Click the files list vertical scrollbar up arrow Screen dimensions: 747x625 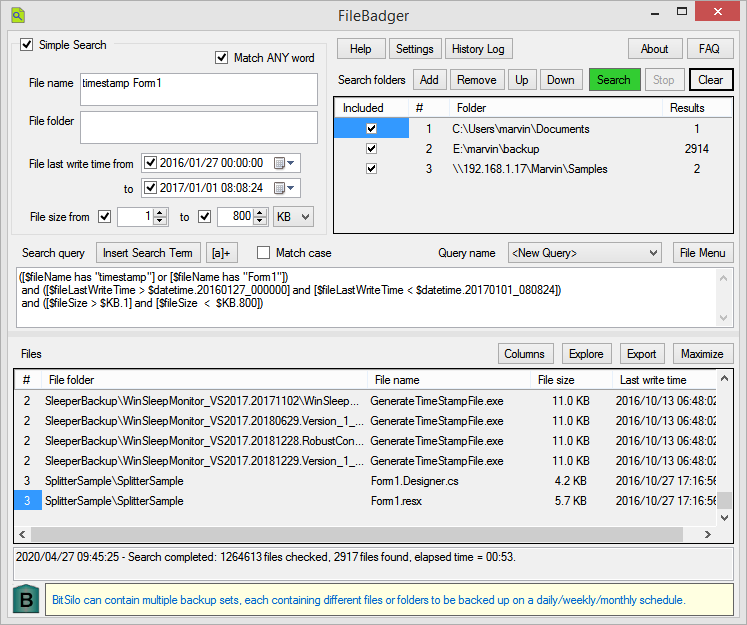point(724,379)
